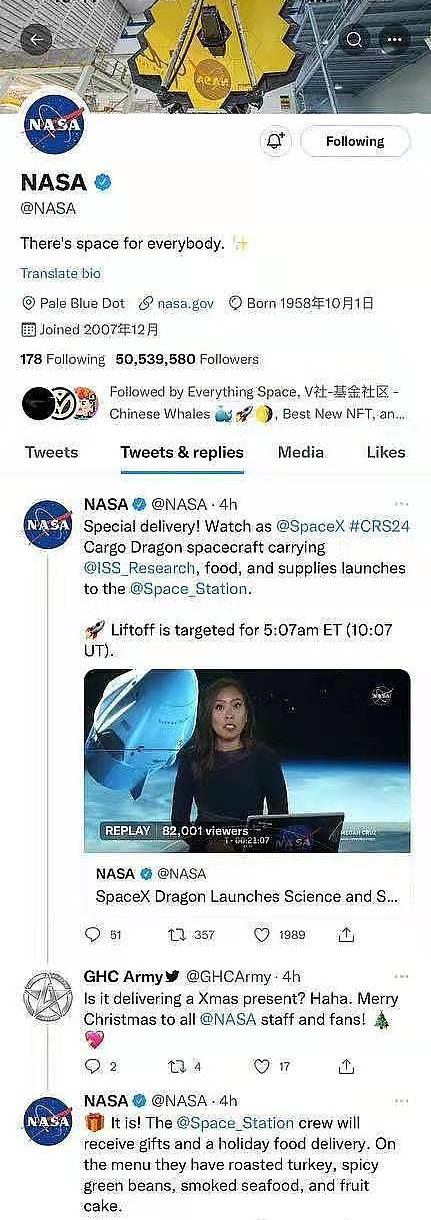The height and width of the screenshot is (1220, 431).
Task: Expand options on the first NASA tweet
Action: pyautogui.click(x=401, y=504)
